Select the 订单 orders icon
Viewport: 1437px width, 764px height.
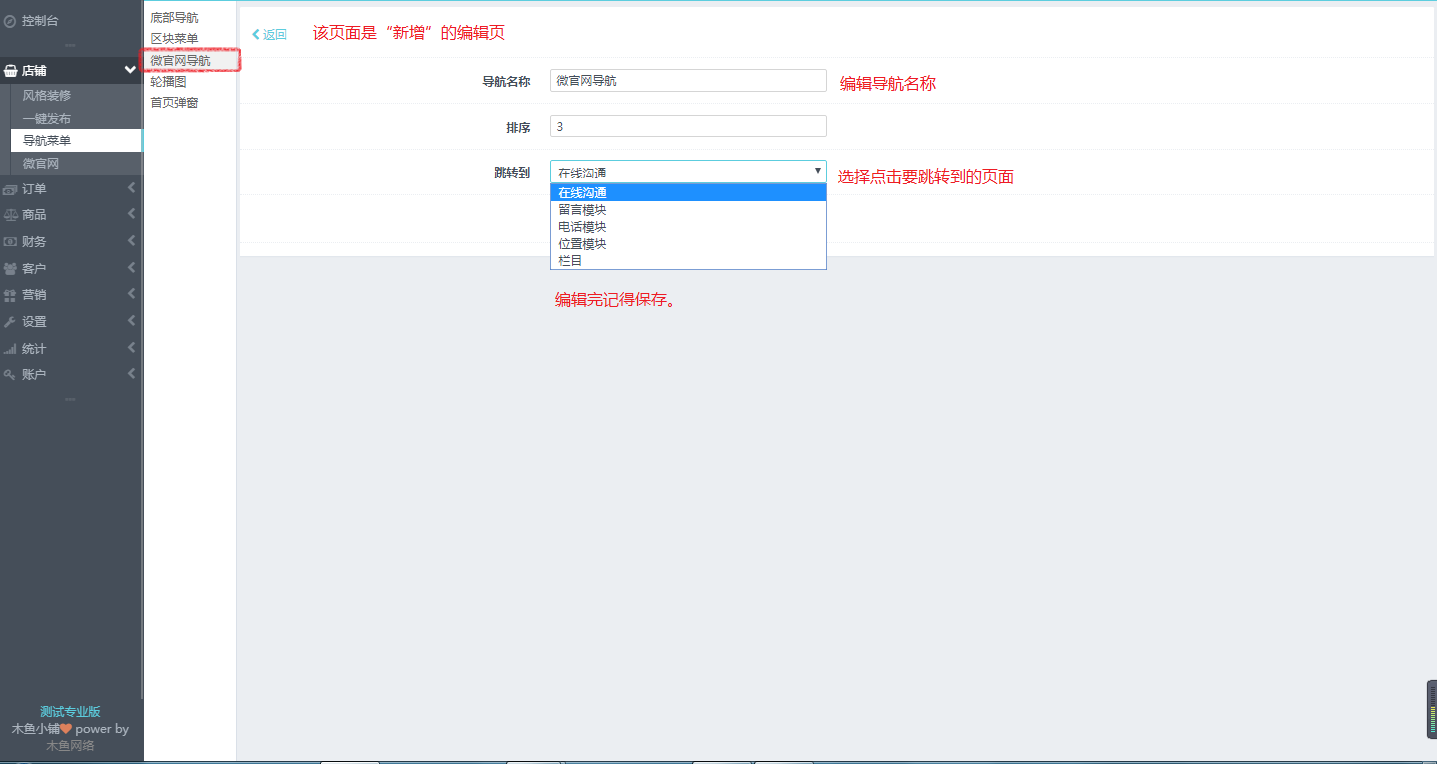pyautogui.click(x=10, y=188)
